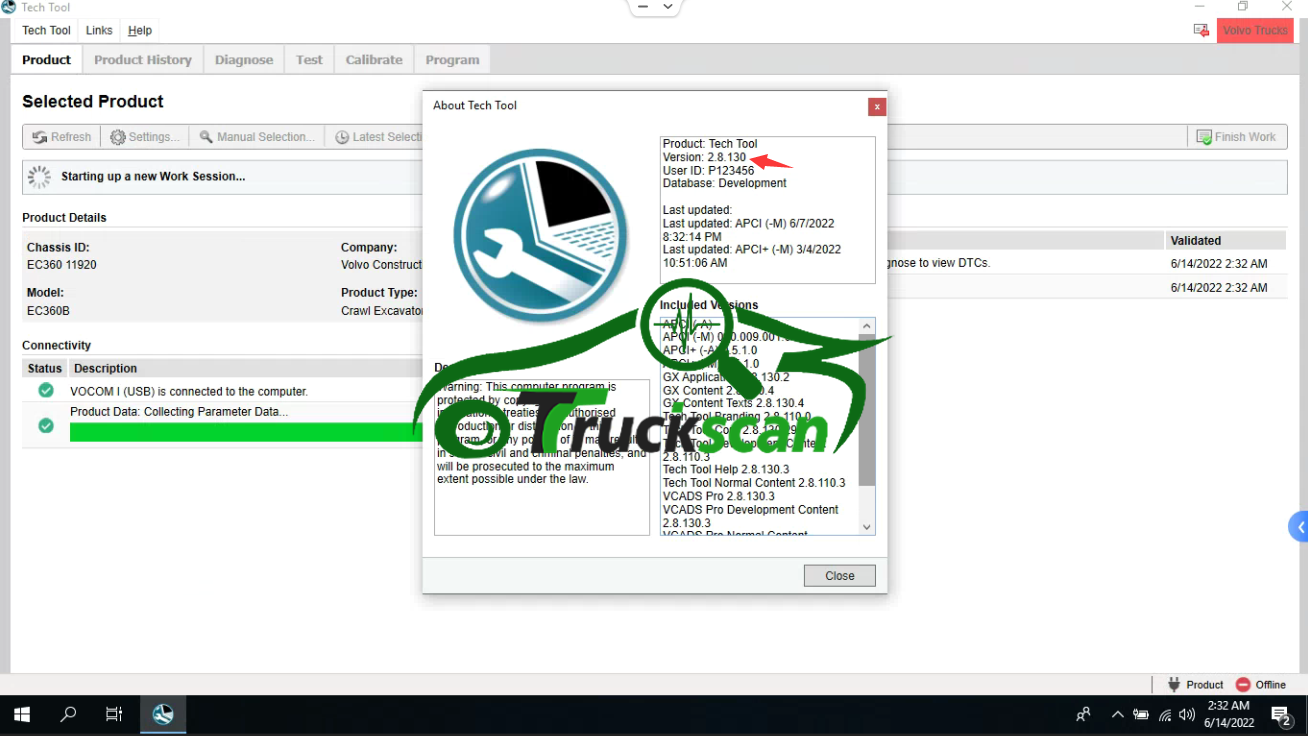
Task: Open Settings from the toolbar
Action: pos(145,137)
